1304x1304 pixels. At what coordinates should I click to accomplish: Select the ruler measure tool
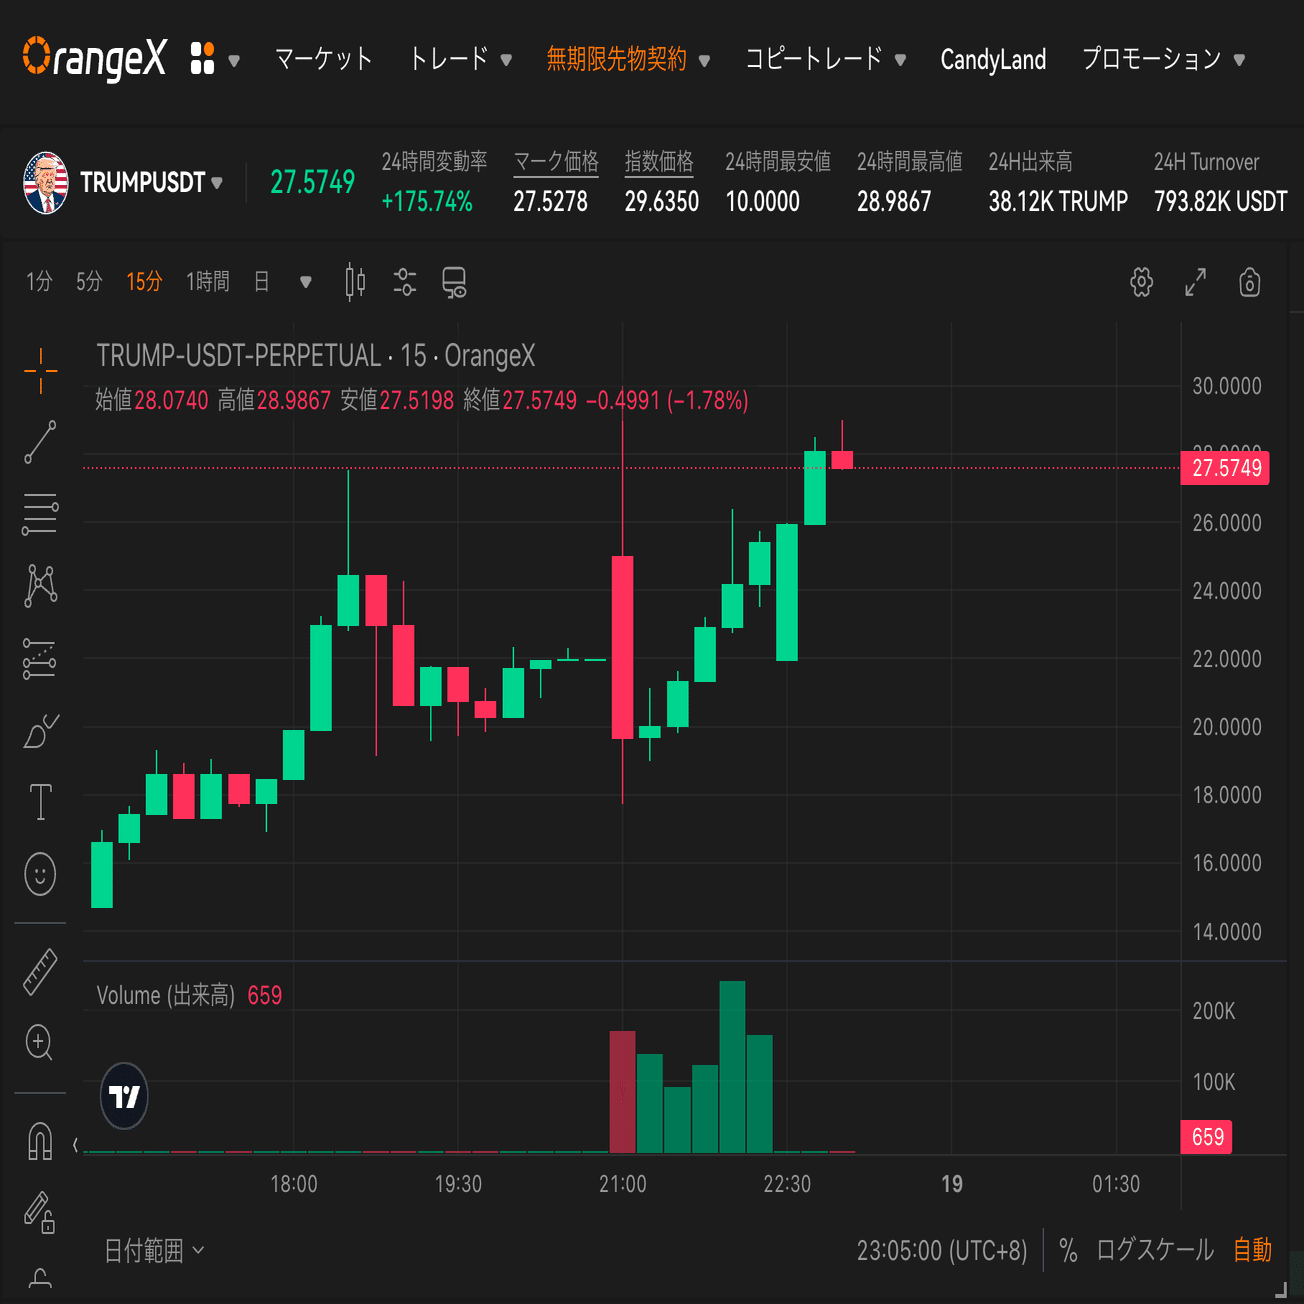40,971
